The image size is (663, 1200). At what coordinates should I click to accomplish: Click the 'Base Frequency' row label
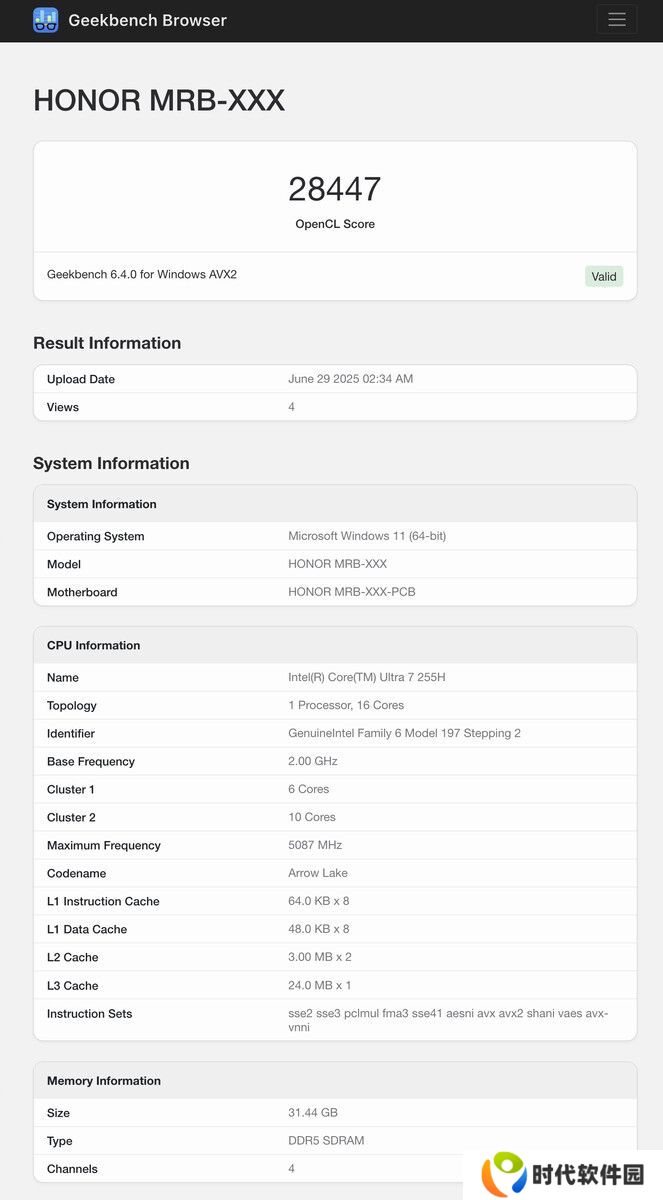click(x=91, y=761)
